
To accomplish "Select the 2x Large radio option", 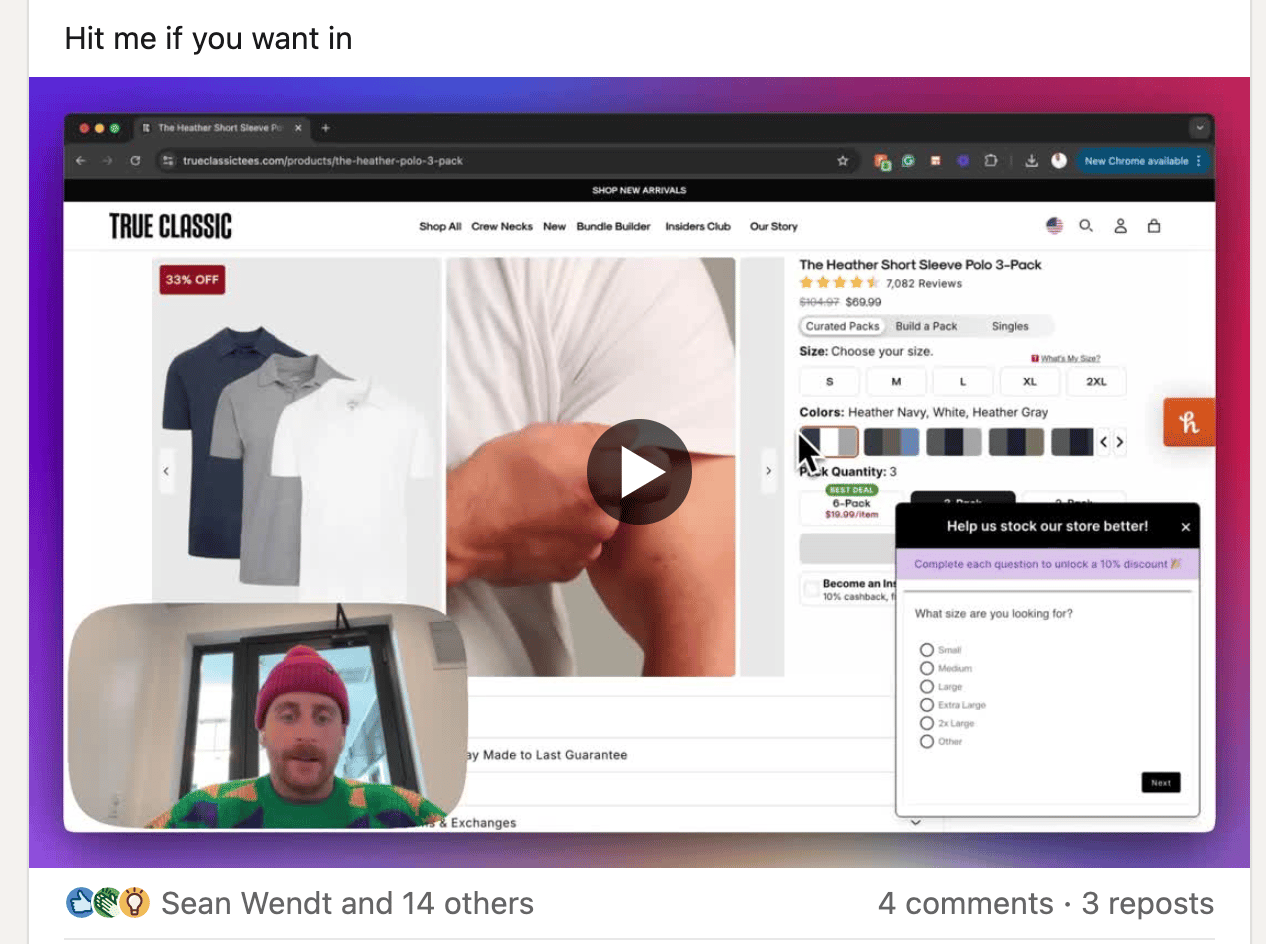I will (x=927, y=723).
